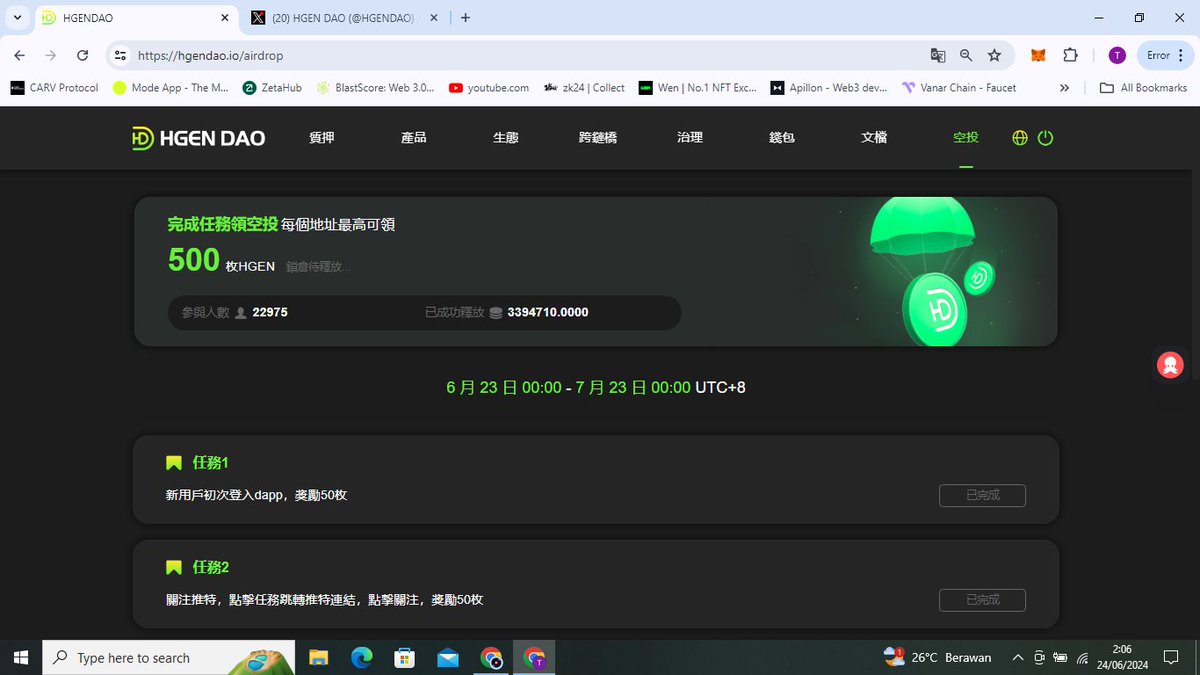Click the Error browser menu button
This screenshot has width=1200, height=675.
(x=1163, y=56)
